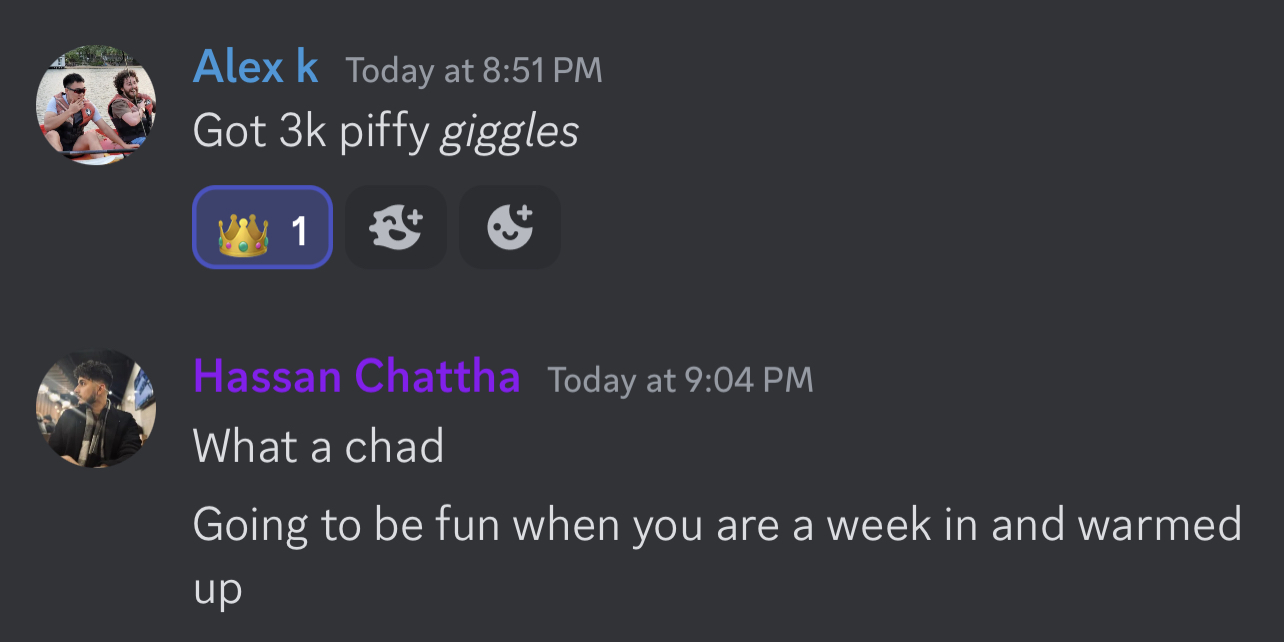
Task: Click the reaction count number 1
Action: [x=298, y=231]
